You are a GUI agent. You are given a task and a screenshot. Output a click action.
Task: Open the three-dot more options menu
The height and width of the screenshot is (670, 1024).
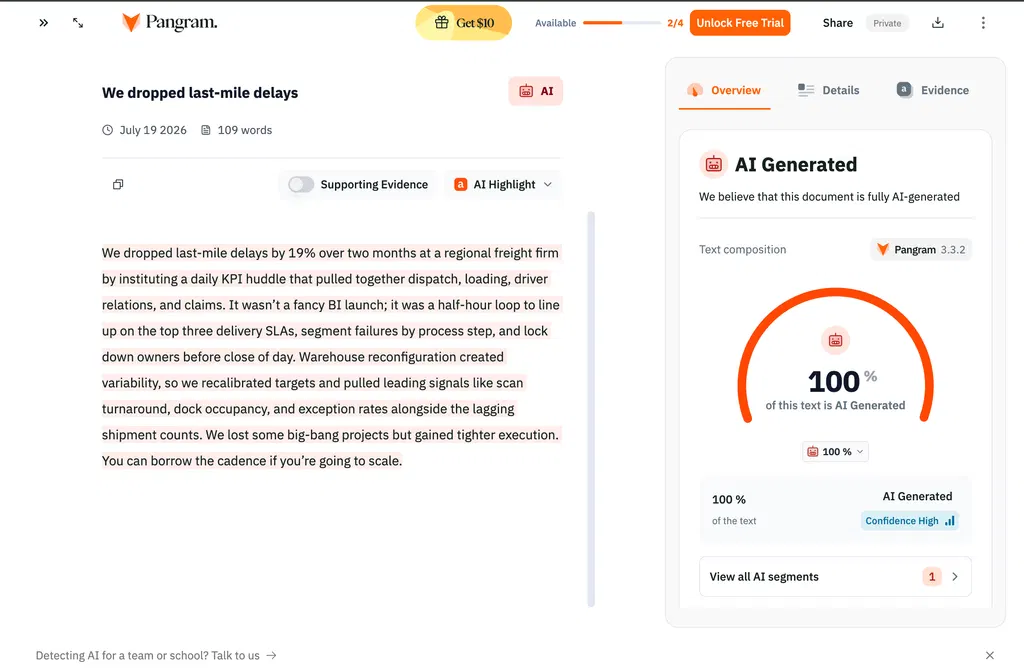983,23
